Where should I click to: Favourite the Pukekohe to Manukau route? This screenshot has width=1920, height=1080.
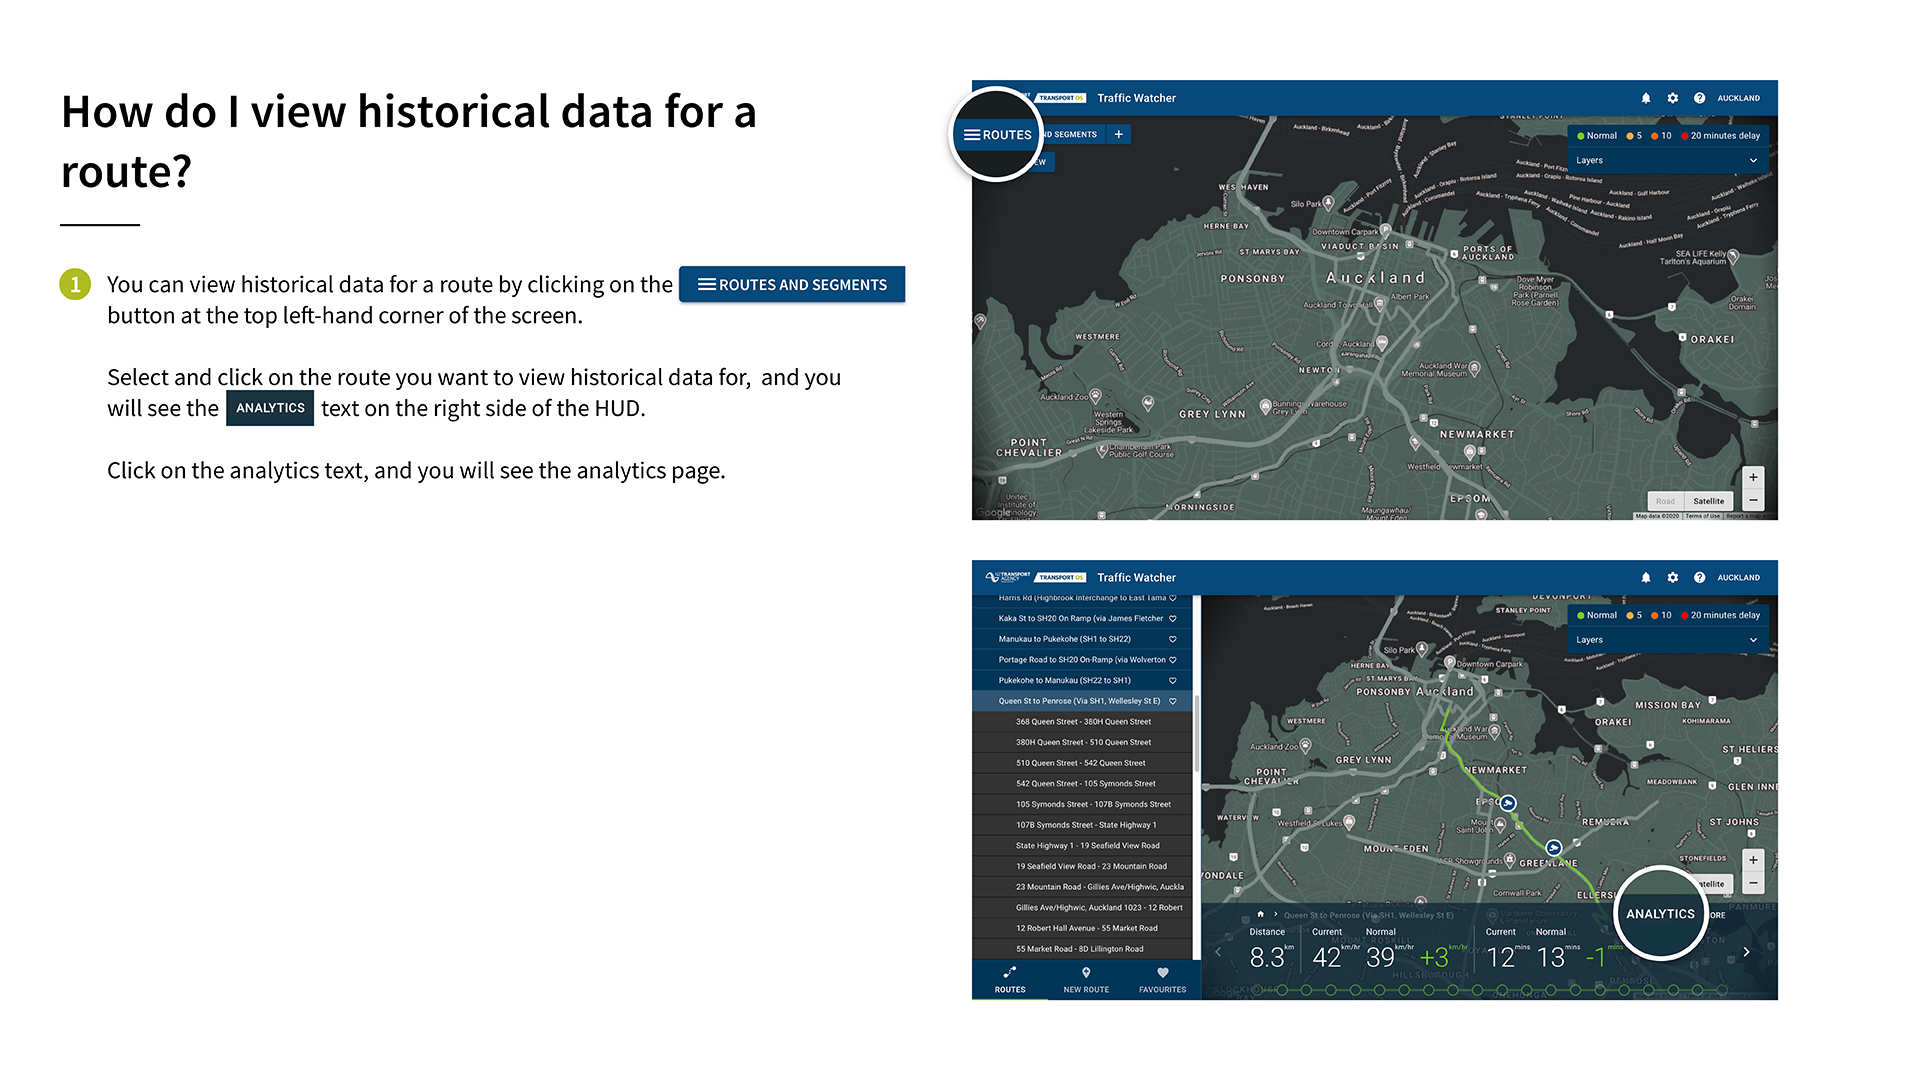tap(1173, 681)
